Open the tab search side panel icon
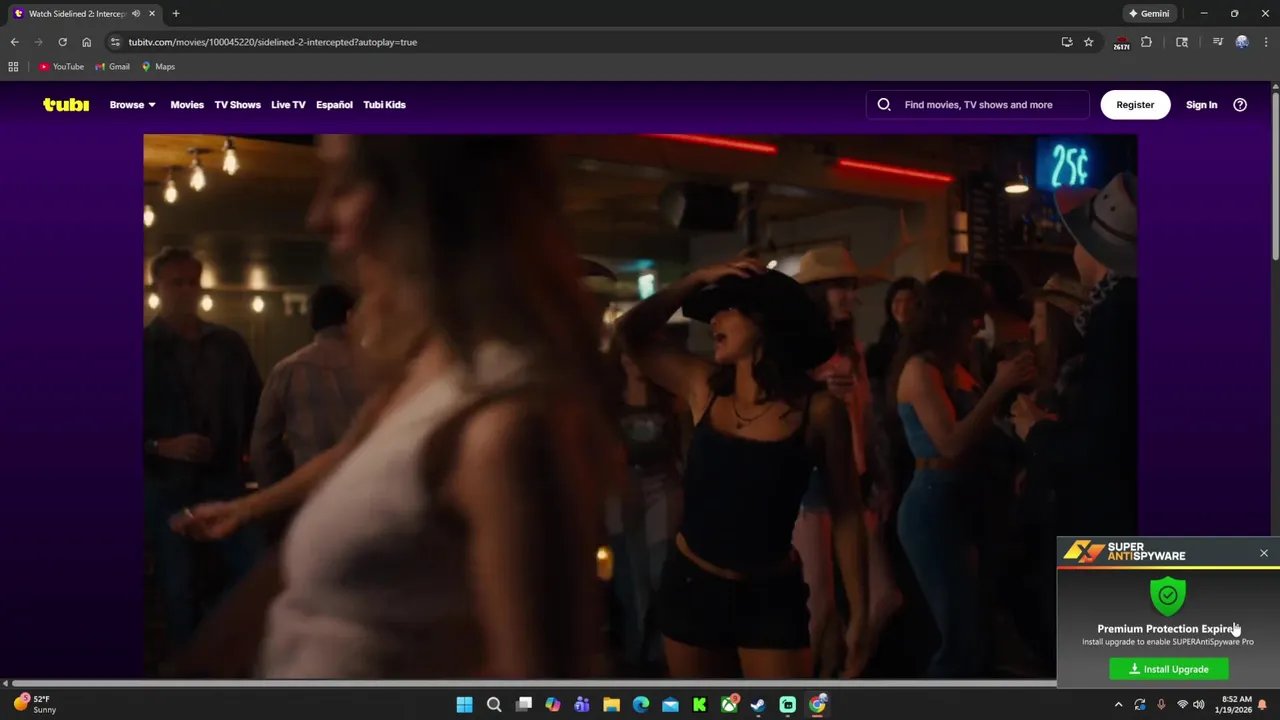The height and width of the screenshot is (720, 1280). tap(1182, 42)
